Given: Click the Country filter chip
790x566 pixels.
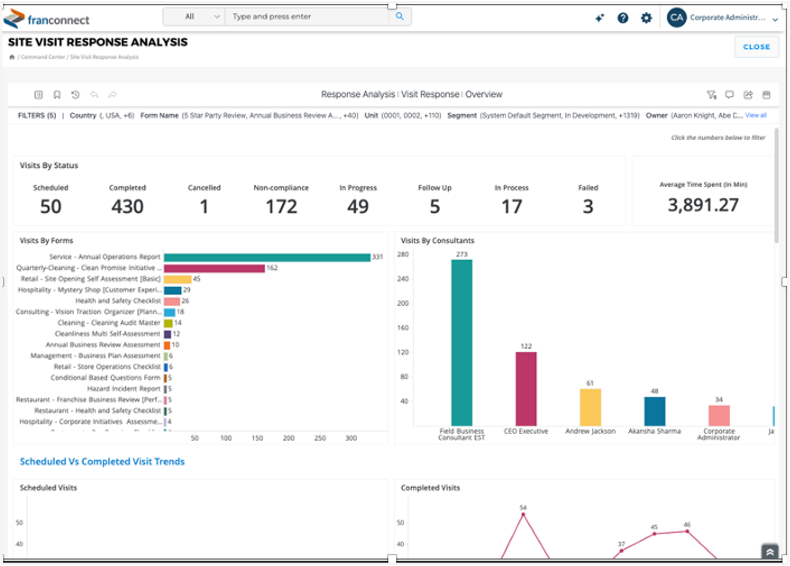Looking at the screenshot, I should pos(102,115).
